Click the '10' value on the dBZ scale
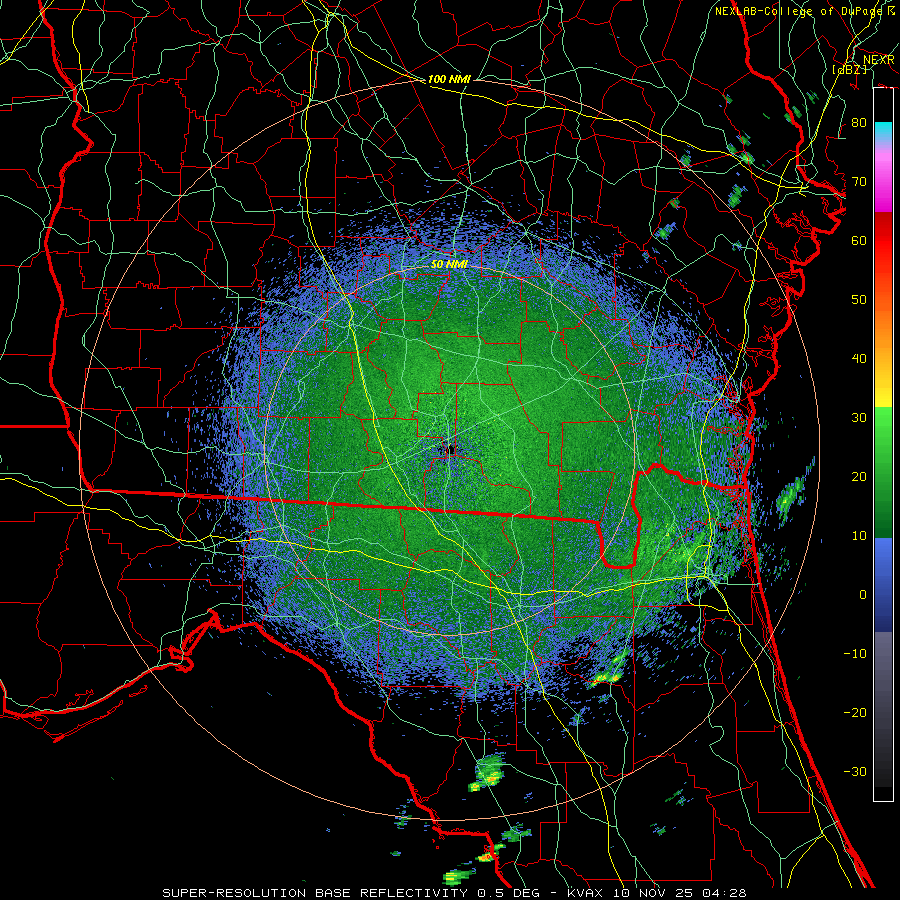Screen dimensions: 900x900 [x=859, y=536]
